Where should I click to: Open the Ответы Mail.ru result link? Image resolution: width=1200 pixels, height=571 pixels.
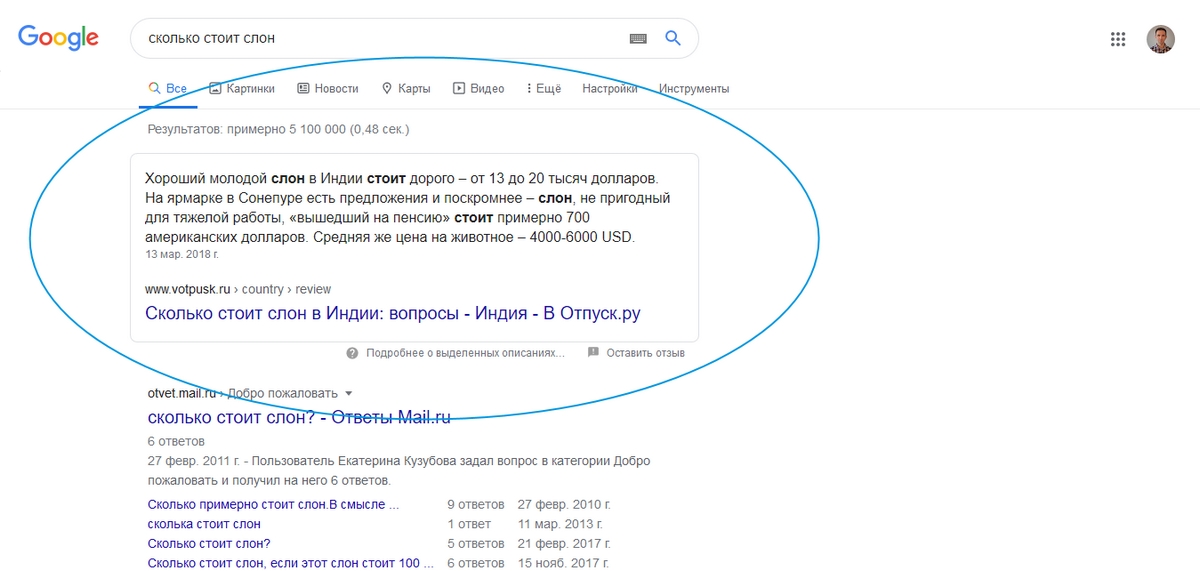[x=298, y=417]
